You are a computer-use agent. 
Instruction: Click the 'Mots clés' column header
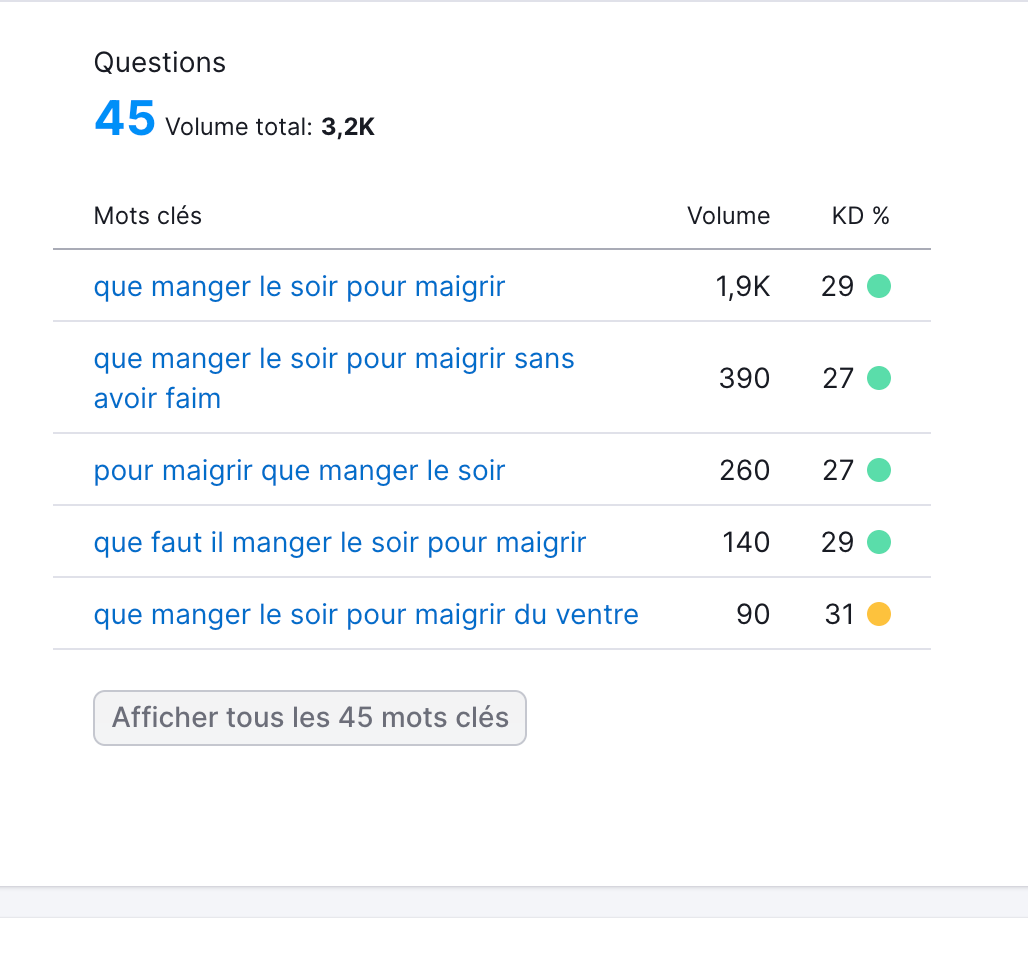147,215
